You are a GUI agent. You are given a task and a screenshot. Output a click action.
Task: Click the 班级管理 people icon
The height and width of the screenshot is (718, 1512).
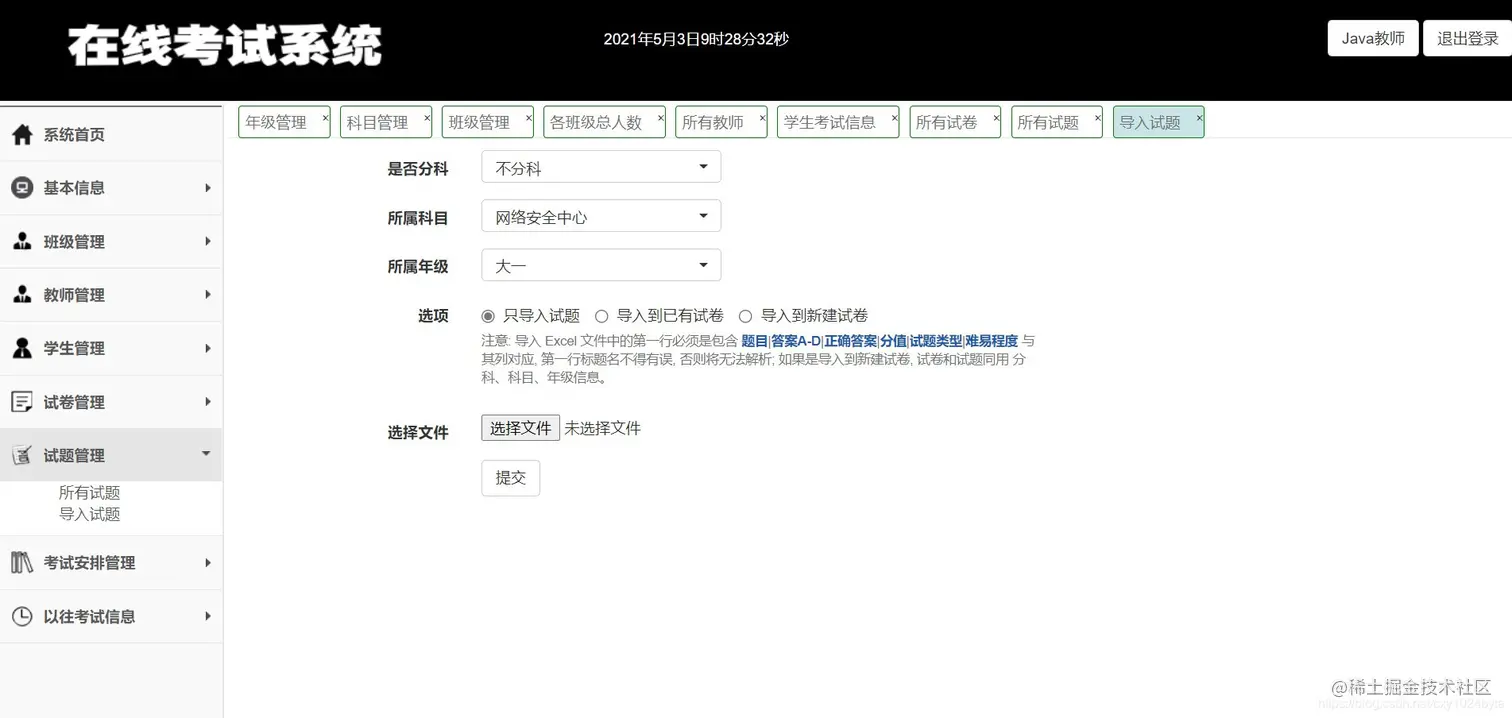click(22, 242)
